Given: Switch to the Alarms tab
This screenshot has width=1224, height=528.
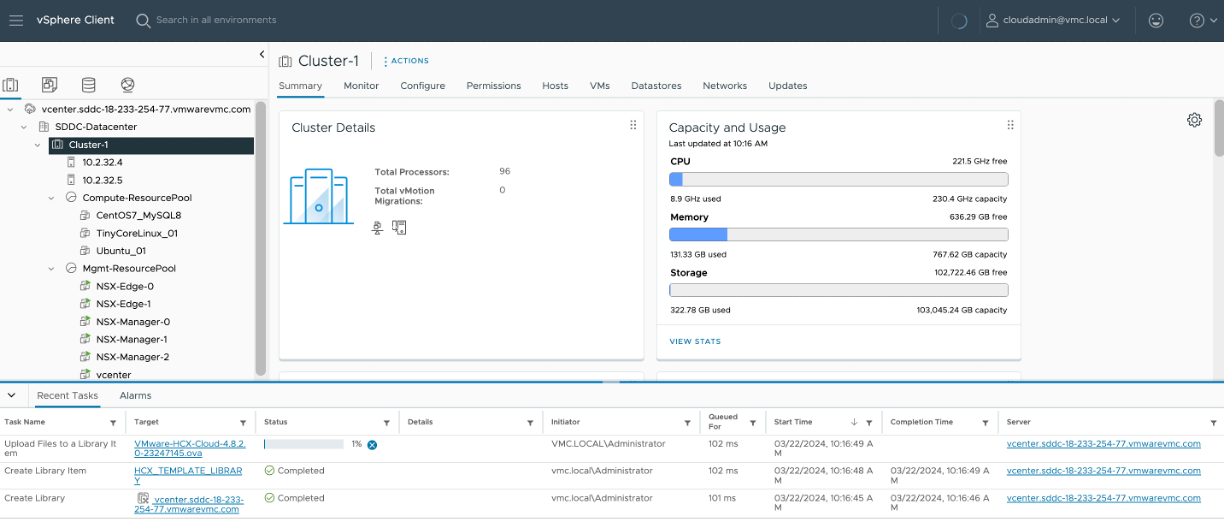Looking at the screenshot, I should tap(136, 396).
